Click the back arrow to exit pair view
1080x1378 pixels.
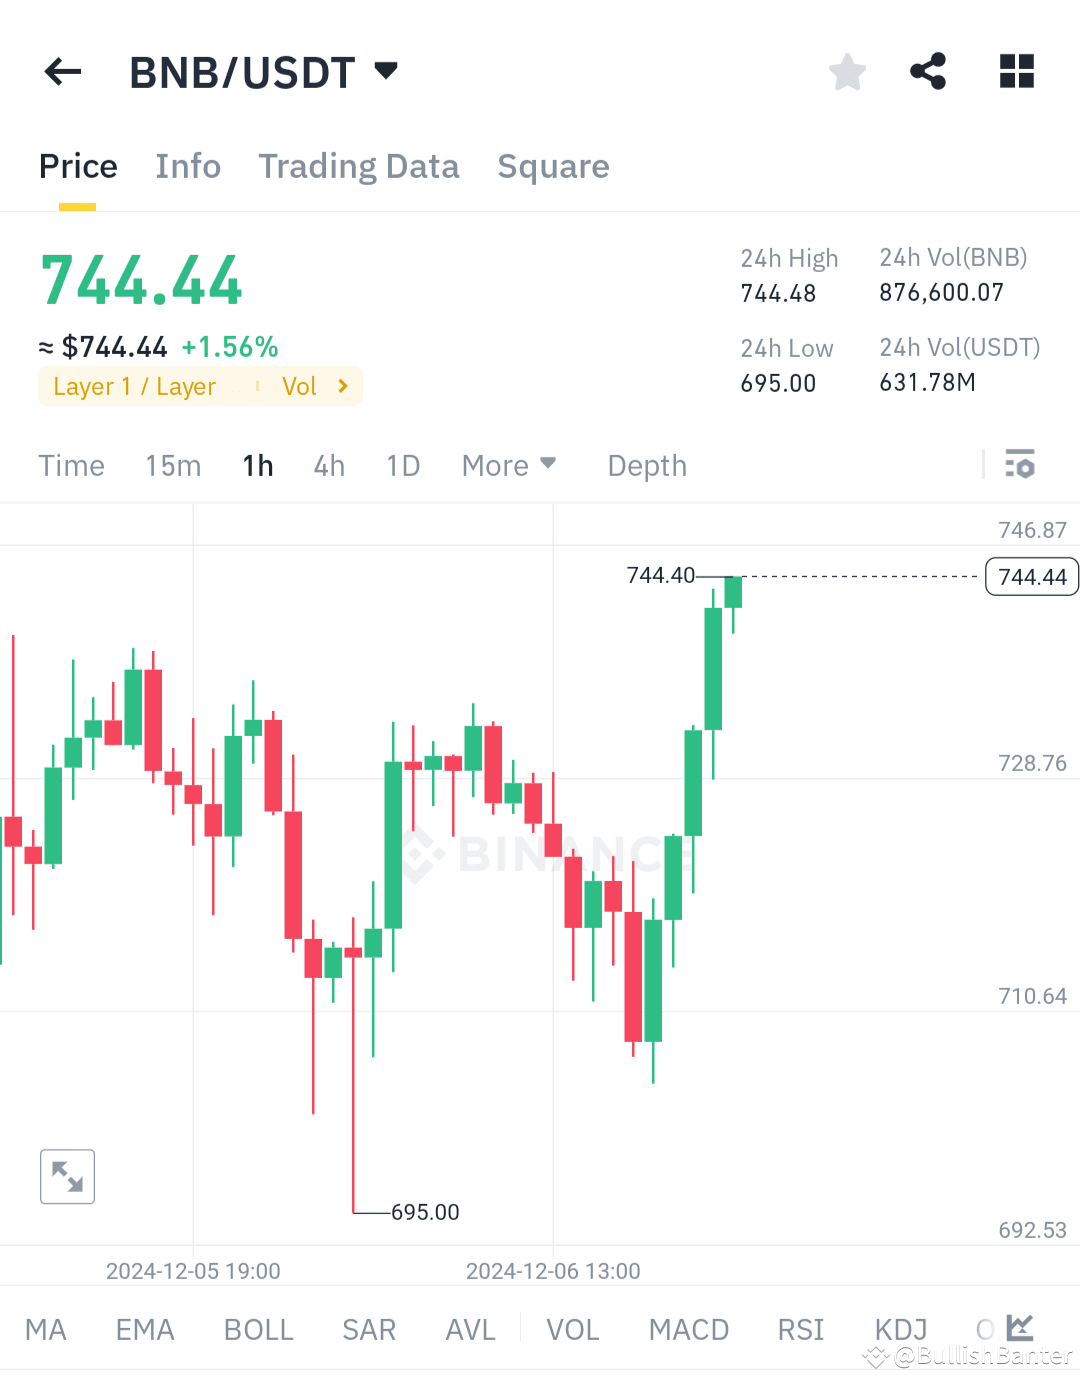pos(62,71)
